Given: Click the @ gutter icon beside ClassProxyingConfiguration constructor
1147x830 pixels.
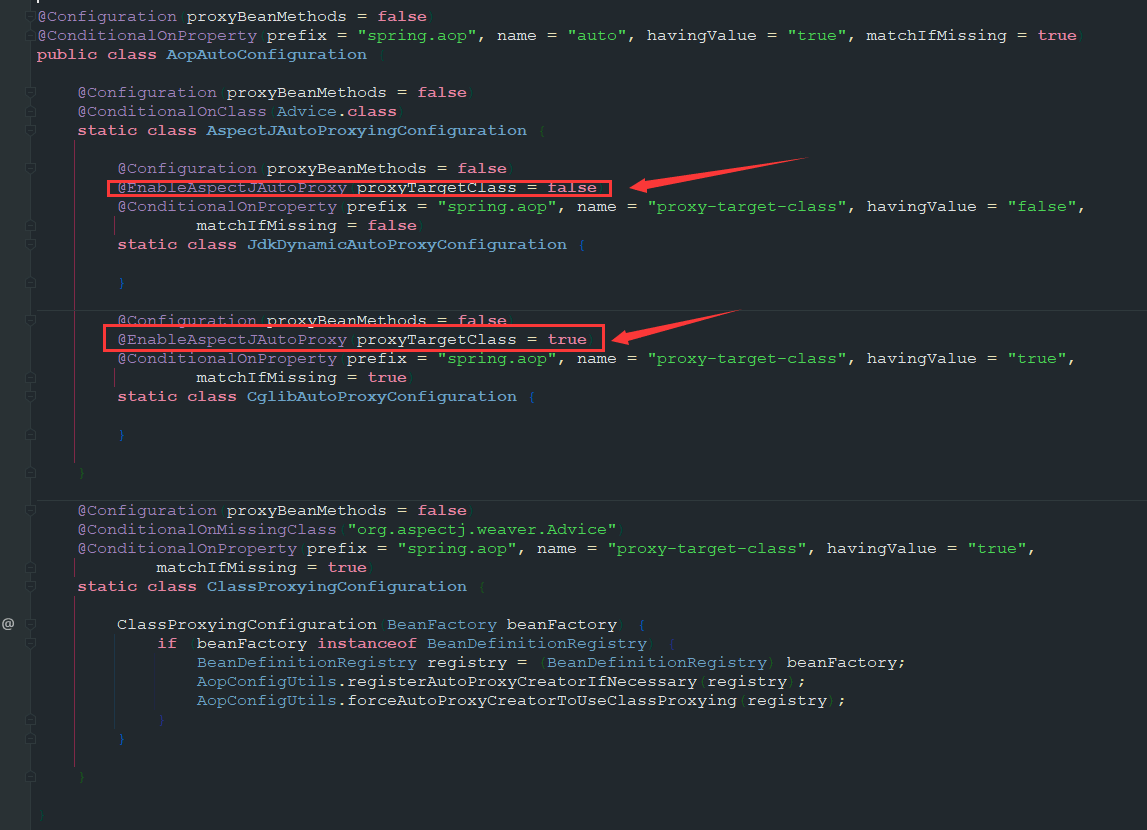Looking at the screenshot, I should (8, 624).
